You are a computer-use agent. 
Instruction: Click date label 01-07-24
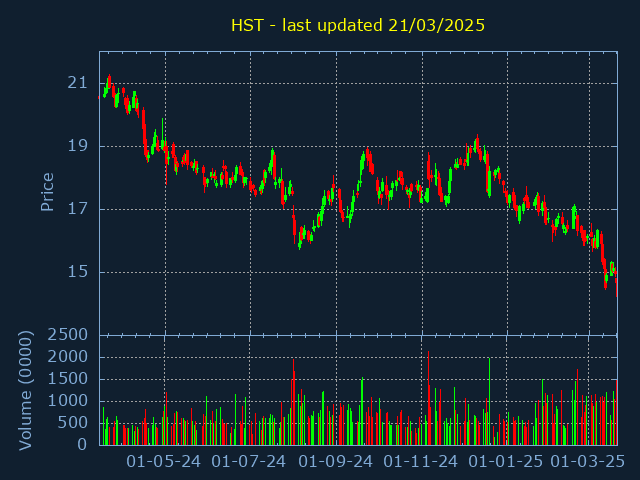(x=249, y=462)
